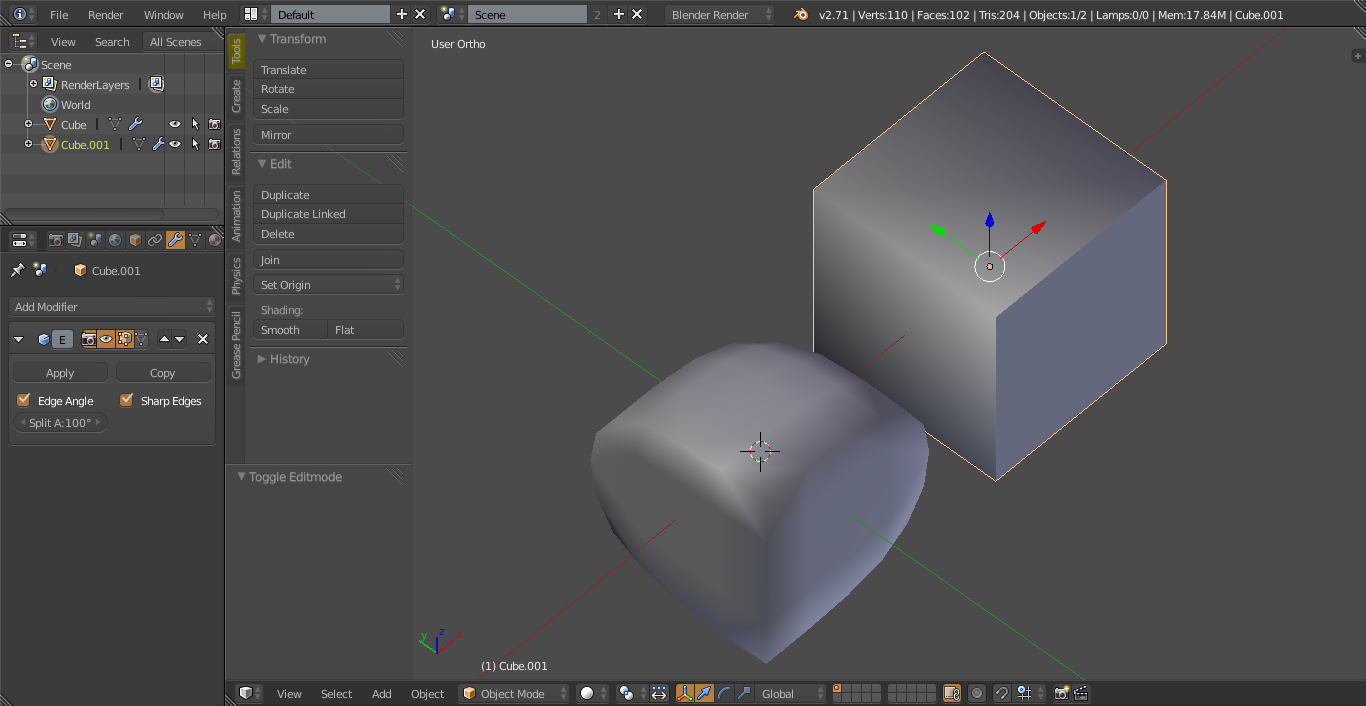This screenshot has height=706, width=1366.
Task: Open the Modifiers properties tab
Action: point(175,240)
